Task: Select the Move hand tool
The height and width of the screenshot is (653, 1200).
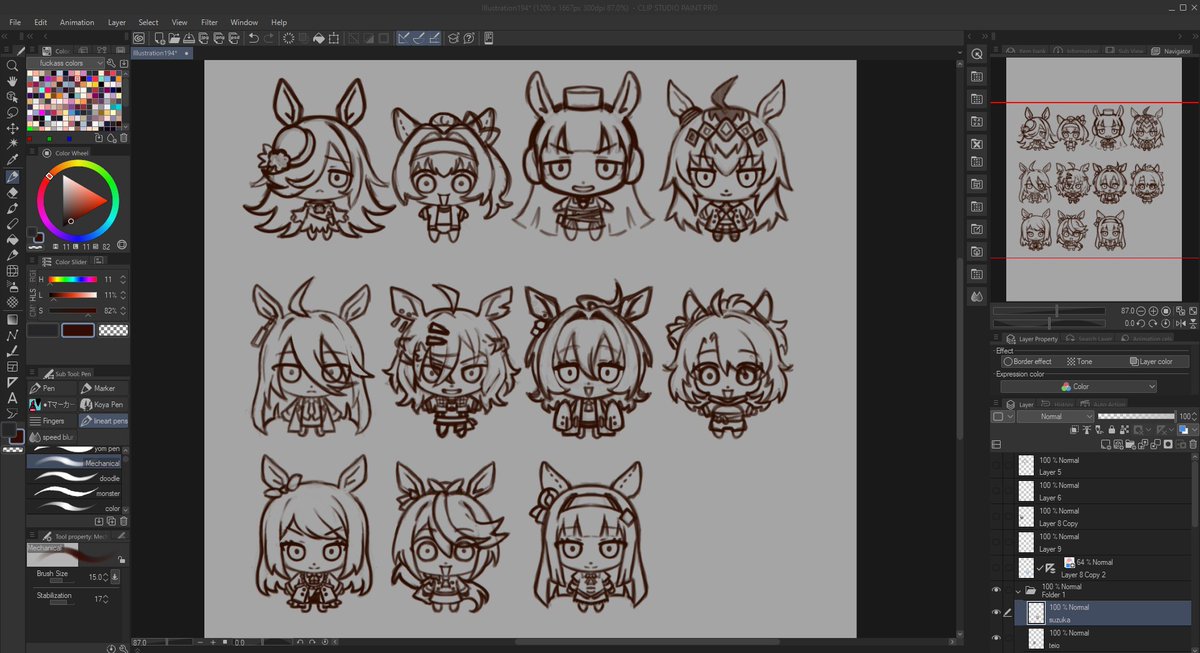Action: coord(12,81)
